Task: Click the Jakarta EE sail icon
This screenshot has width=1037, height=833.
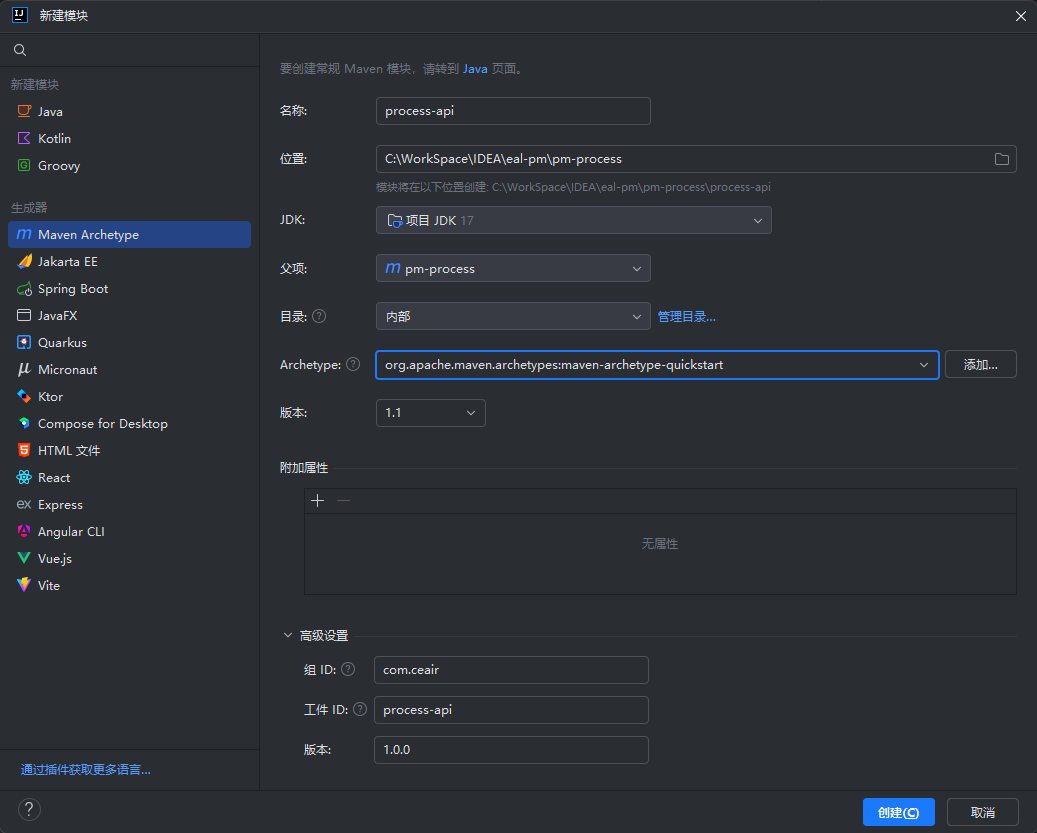Action: tap(24, 261)
